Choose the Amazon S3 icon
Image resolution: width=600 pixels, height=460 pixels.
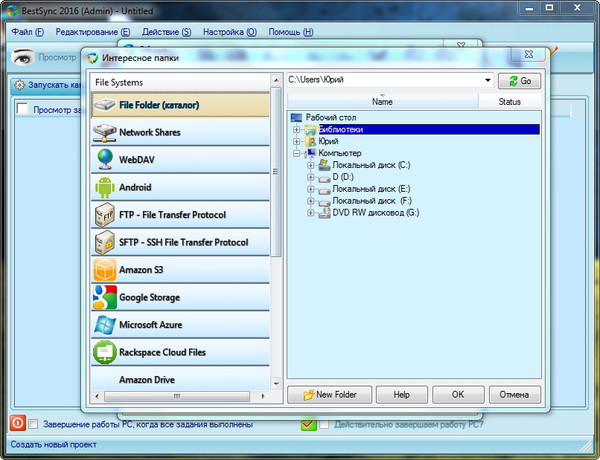point(104,270)
